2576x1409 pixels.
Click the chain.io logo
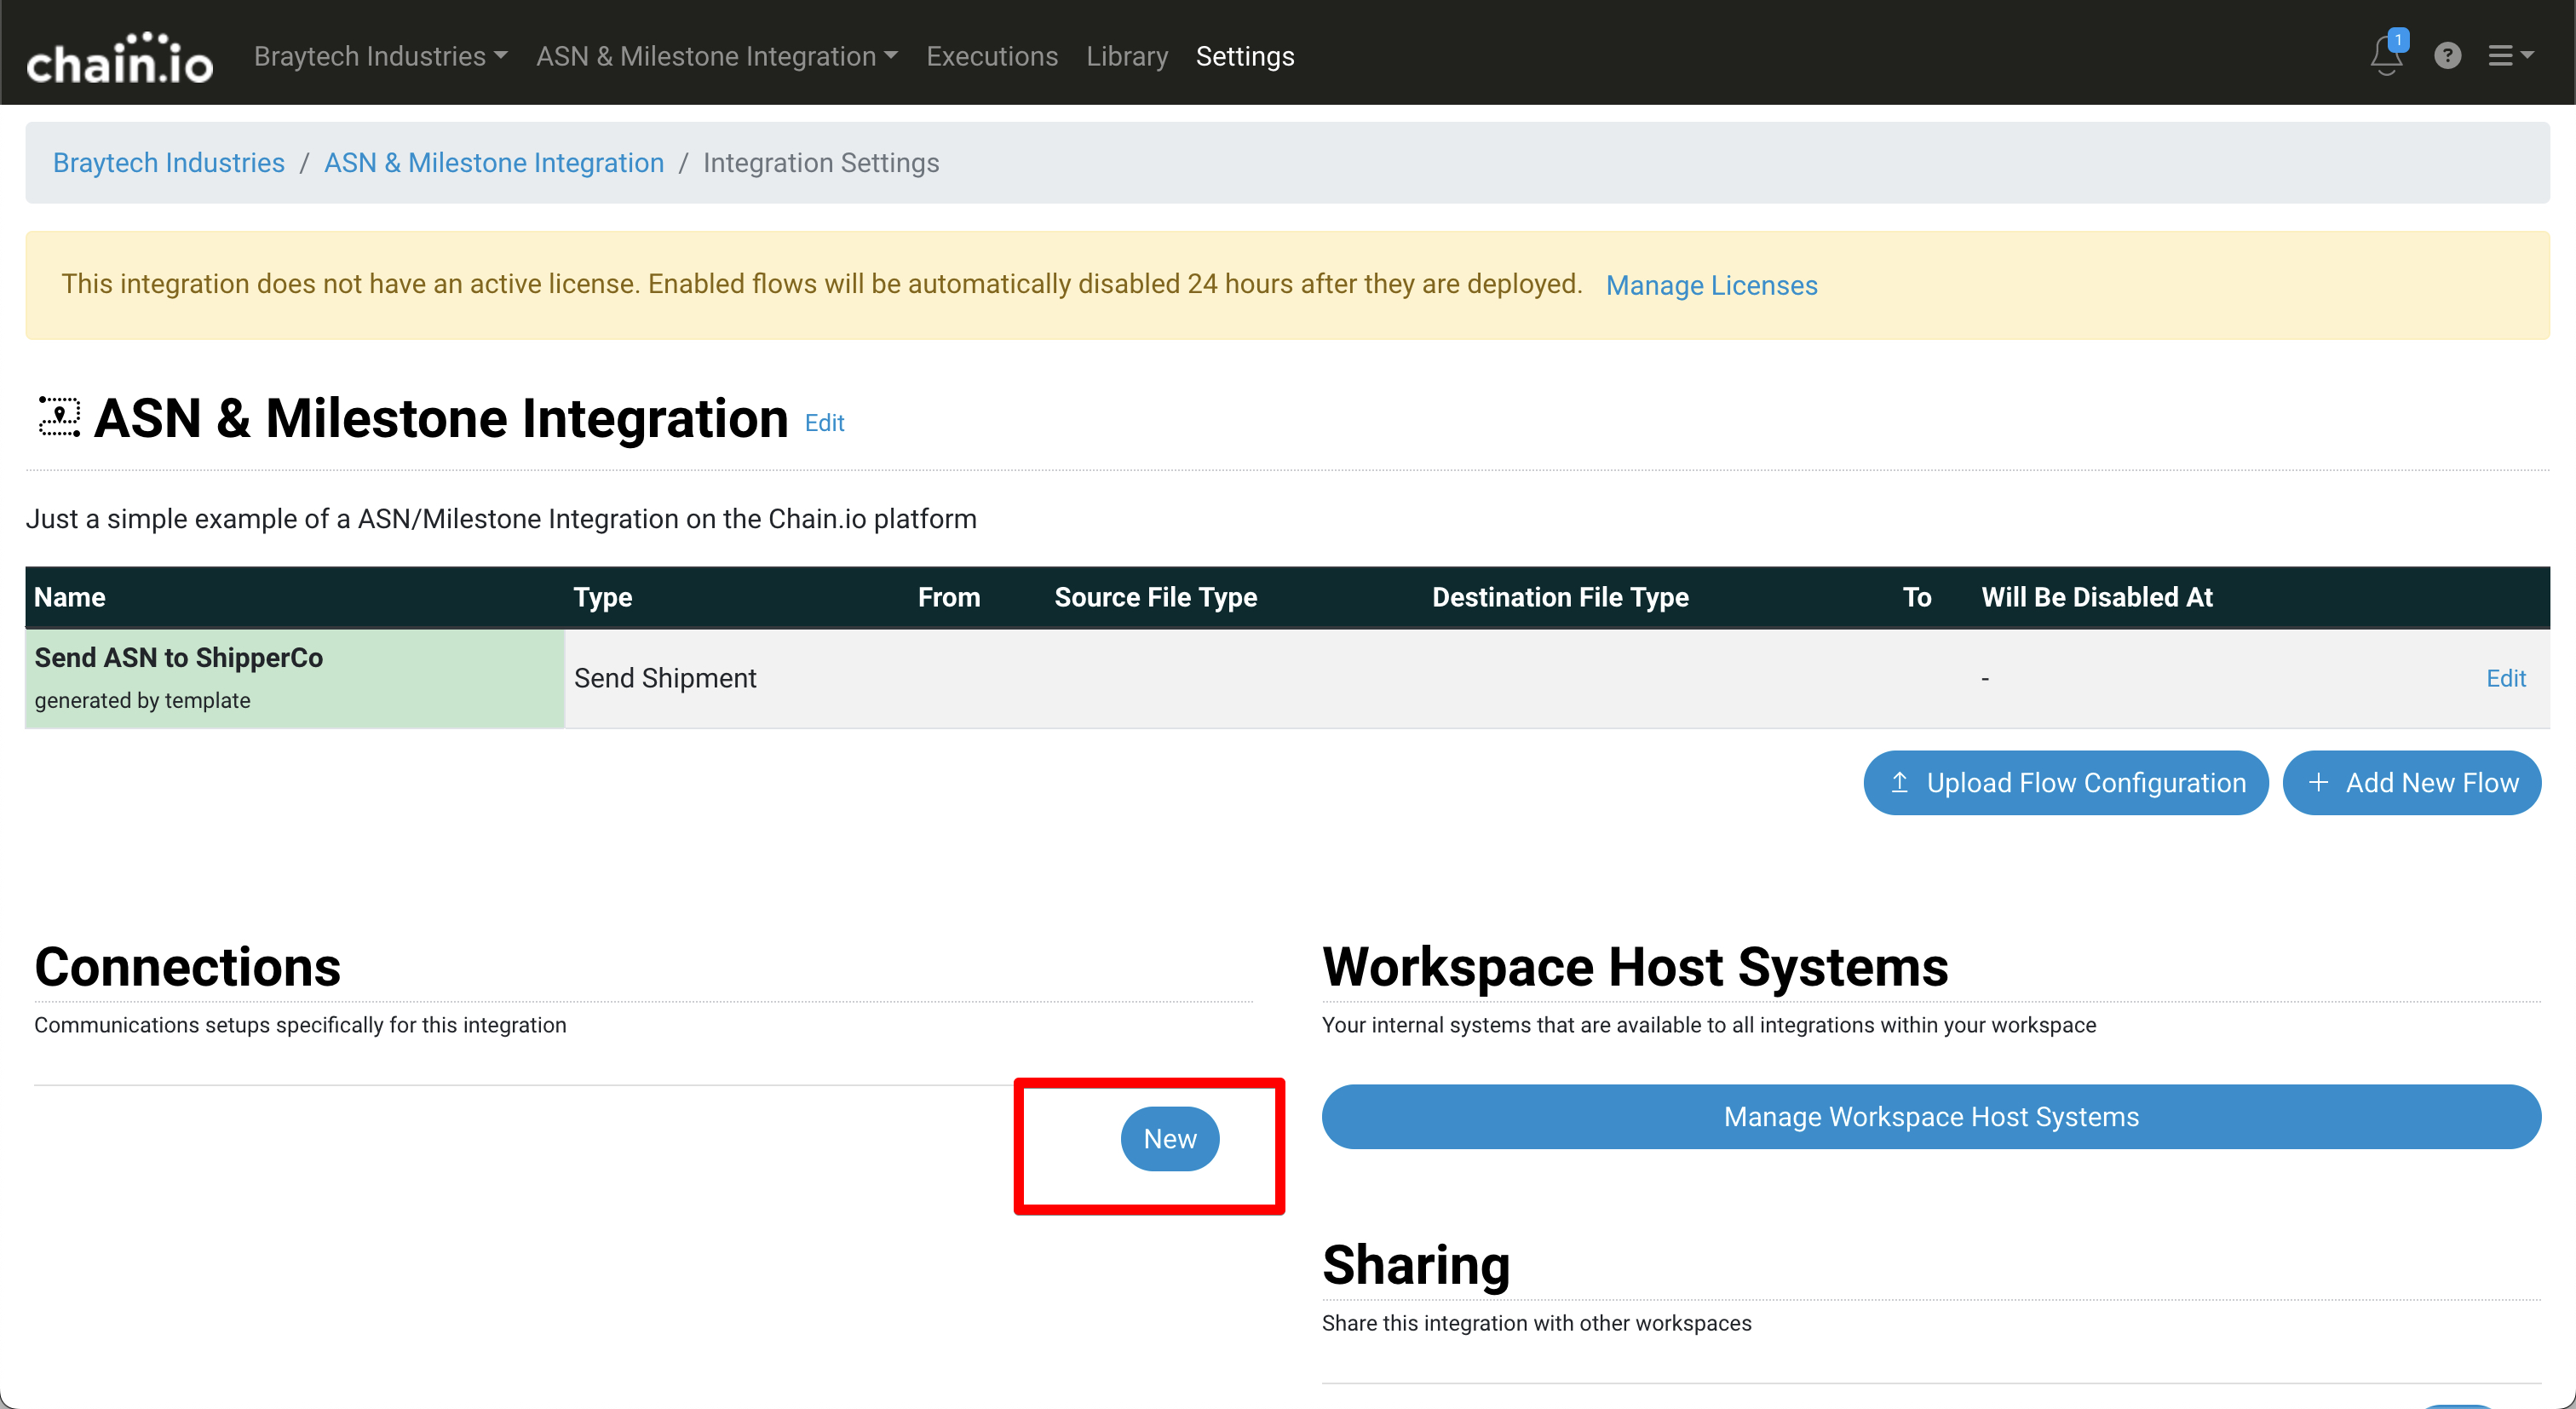(x=119, y=57)
